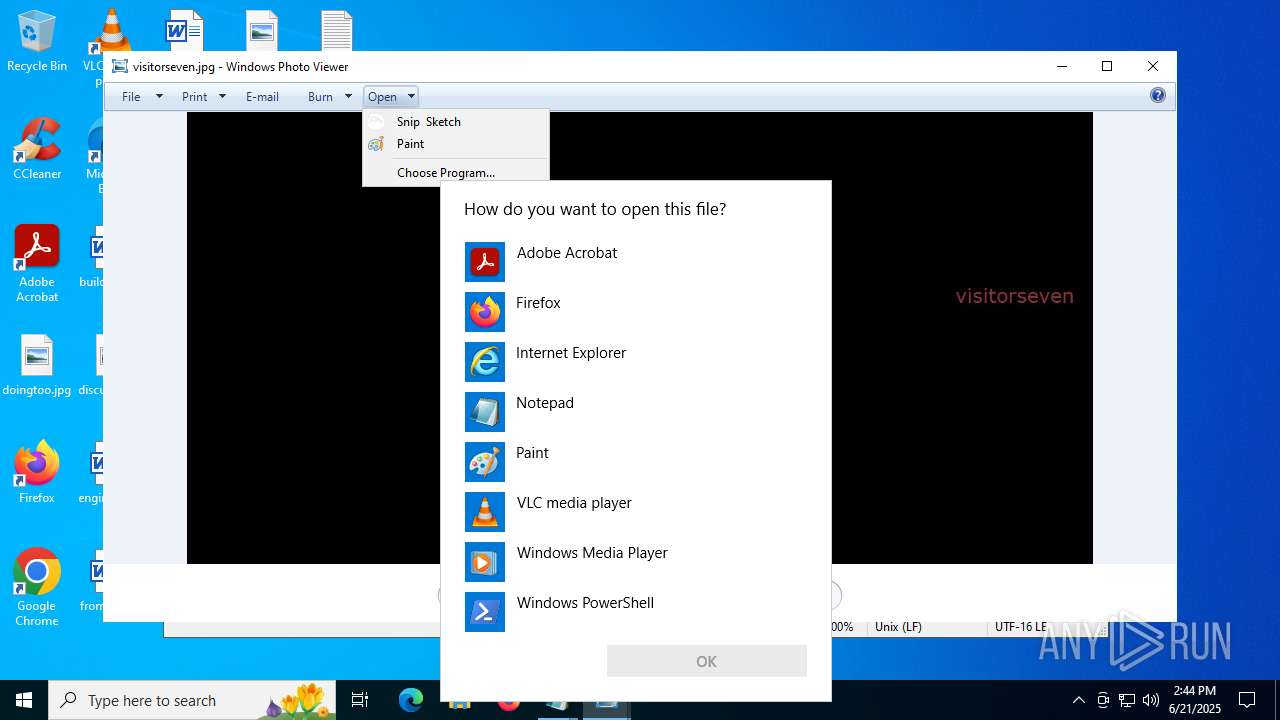Select the Internet Explorer text label
Screen dimensions: 1280x720
pyautogui.click(x=571, y=353)
